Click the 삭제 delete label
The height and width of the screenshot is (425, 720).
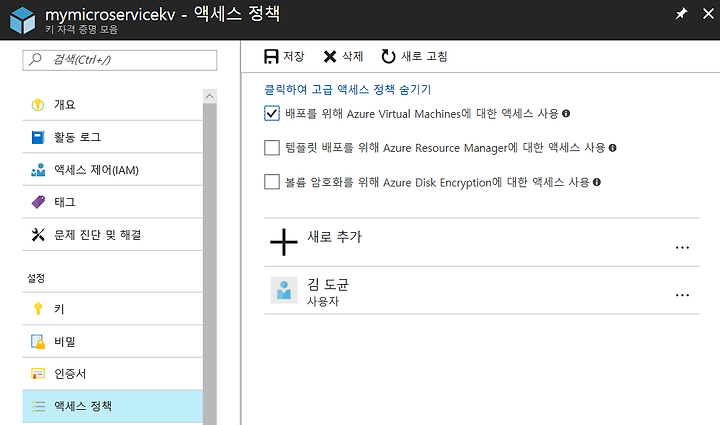(353, 56)
